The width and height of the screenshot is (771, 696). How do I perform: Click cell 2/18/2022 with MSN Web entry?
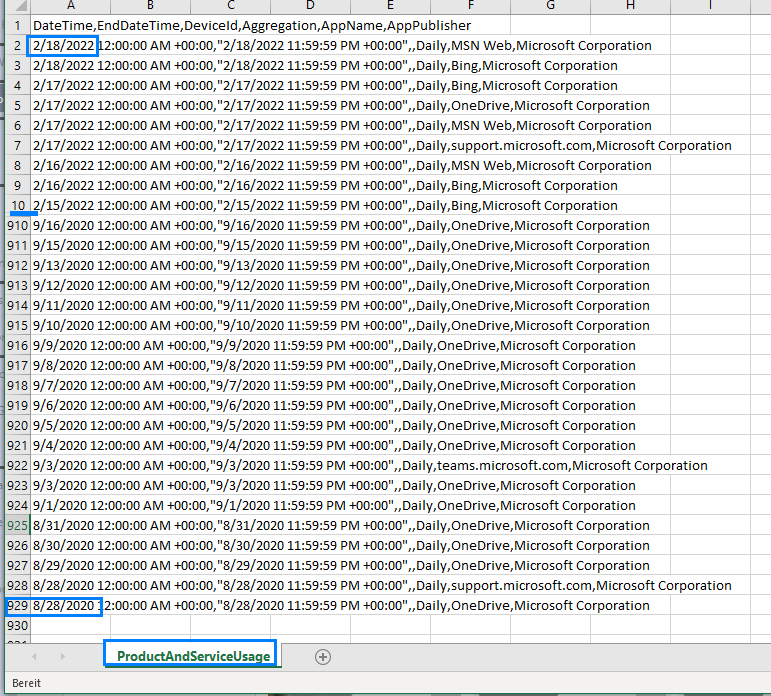click(342, 46)
